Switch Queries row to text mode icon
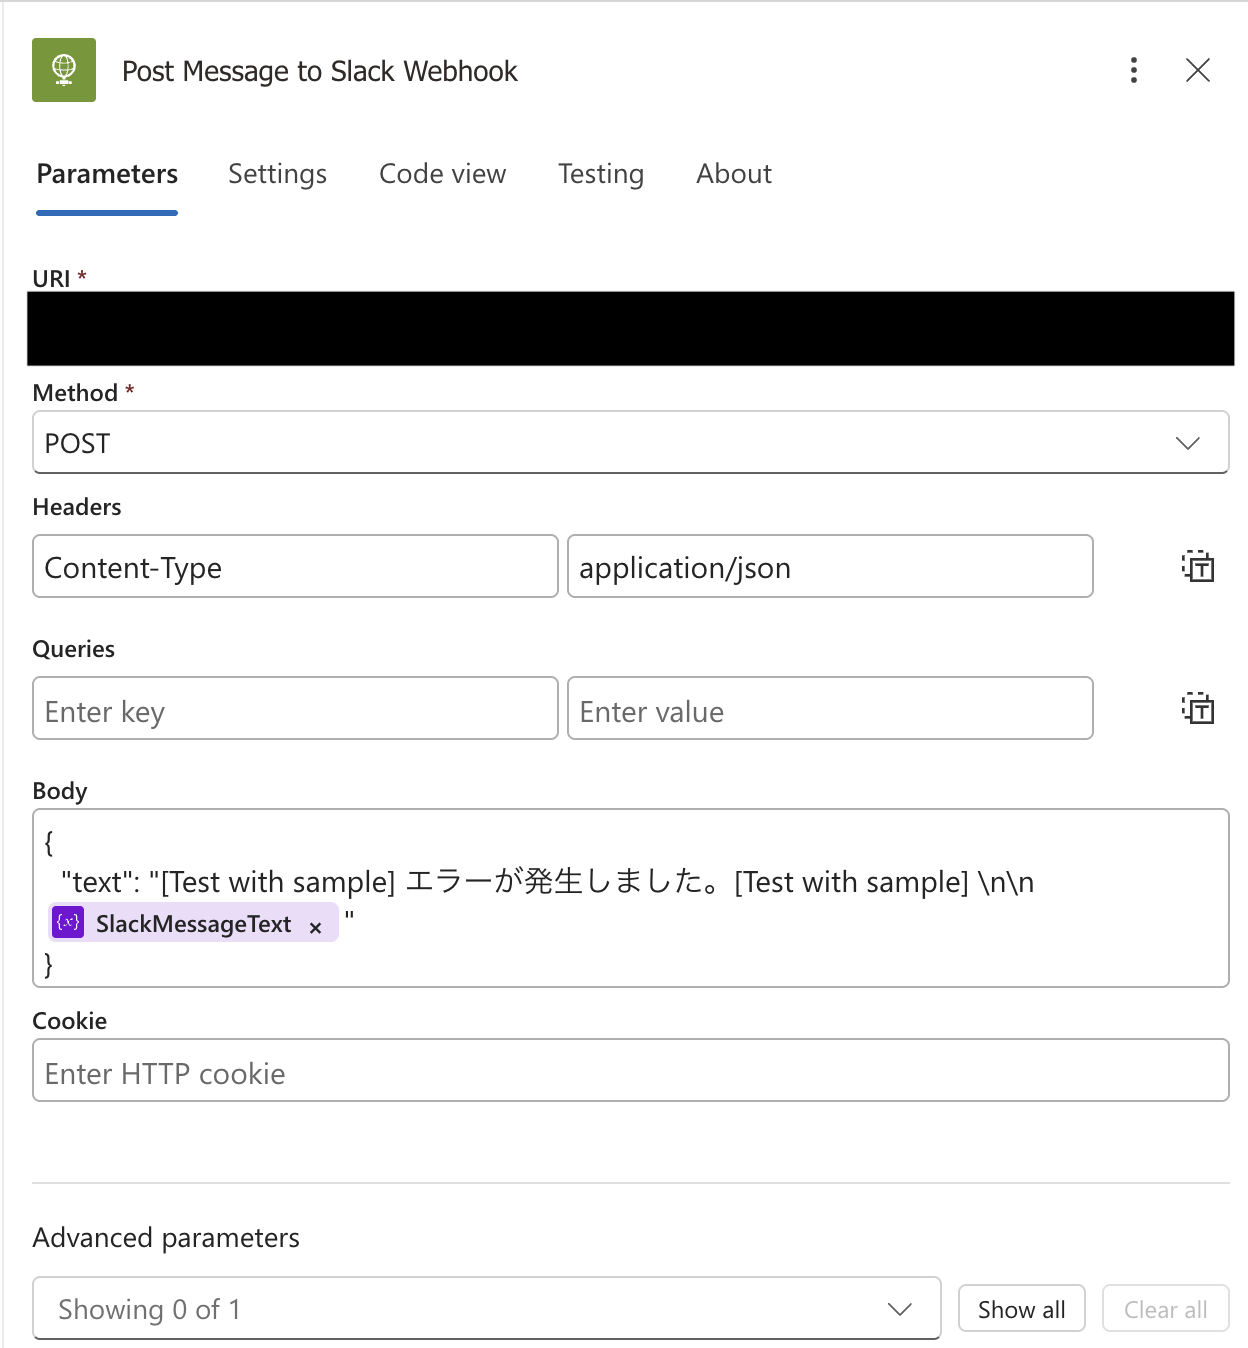The height and width of the screenshot is (1348, 1248). [1198, 708]
